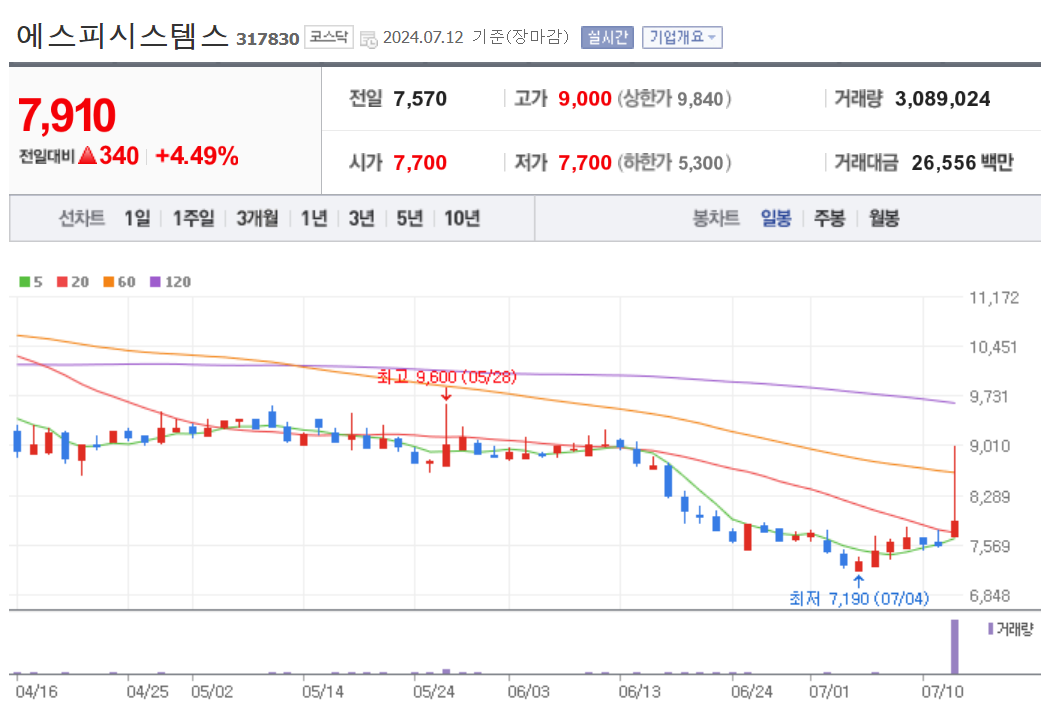Click the +4.49% change value
1041x711 pixels.
197,156
